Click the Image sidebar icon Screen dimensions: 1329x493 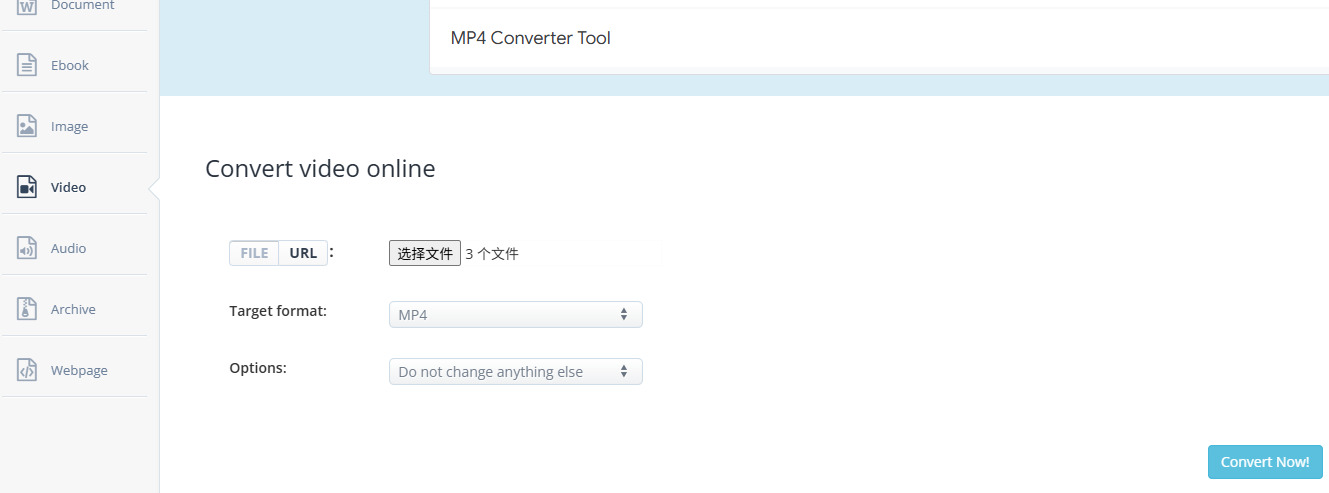point(27,126)
